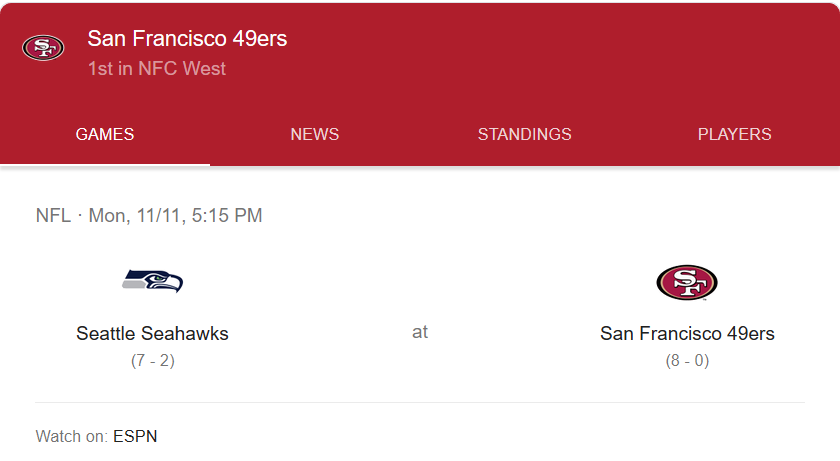Select the STANDINGS tab

click(524, 134)
